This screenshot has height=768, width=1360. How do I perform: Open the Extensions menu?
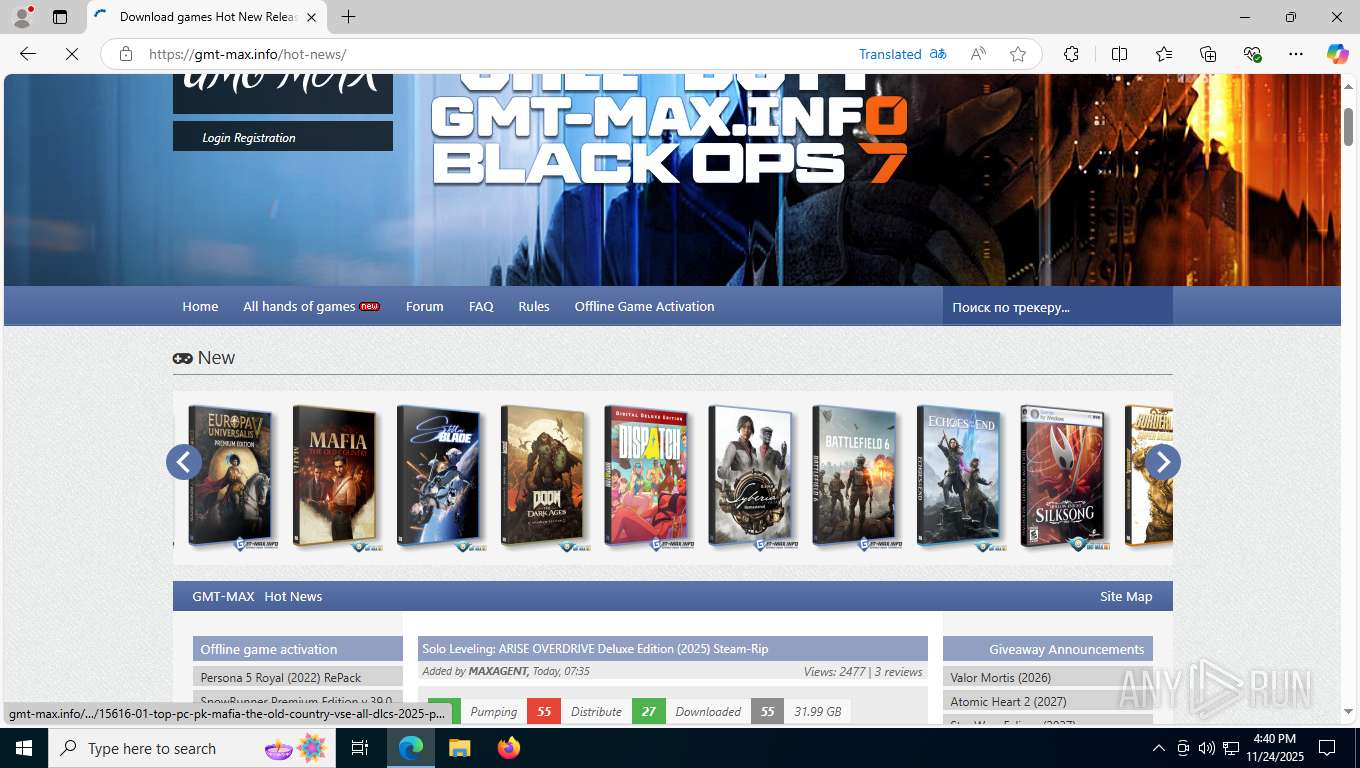pos(1071,54)
